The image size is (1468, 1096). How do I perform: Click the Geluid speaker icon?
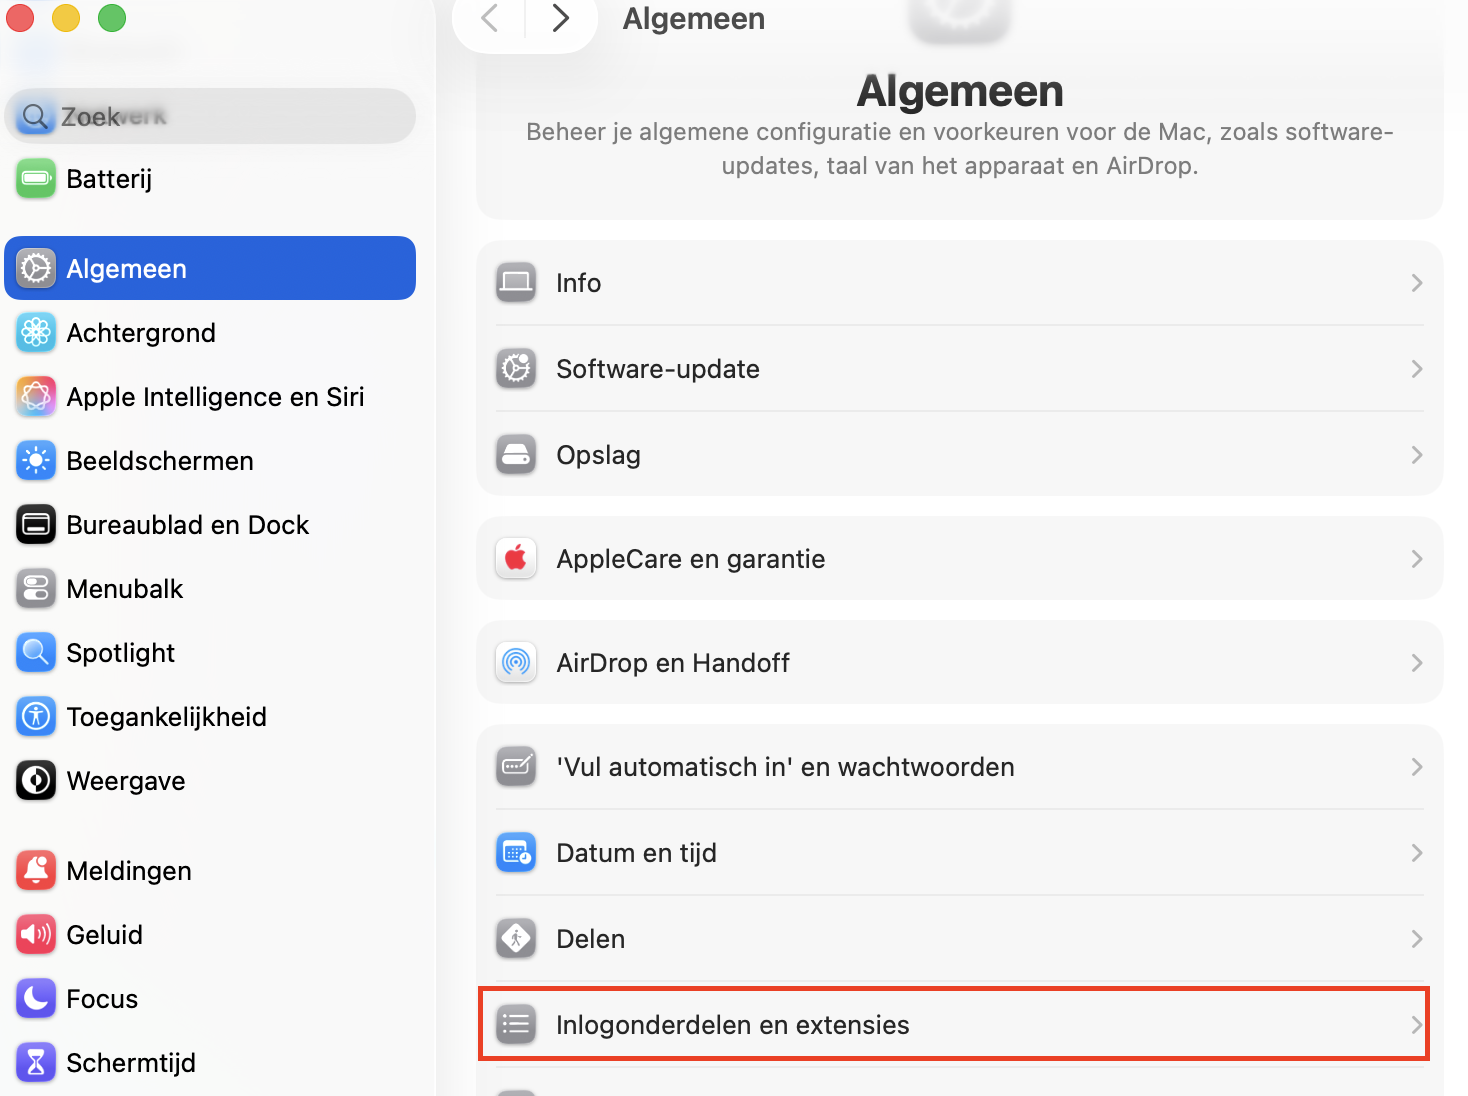36,934
